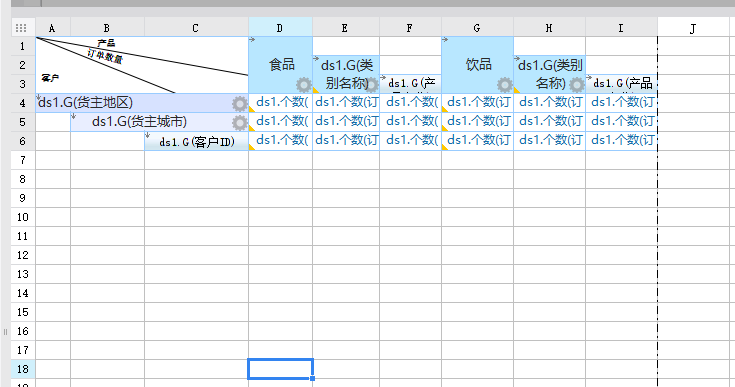Select row 5 header
The height and width of the screenshot is (387, 735).
pyautogui.click(x=23, y=122)
